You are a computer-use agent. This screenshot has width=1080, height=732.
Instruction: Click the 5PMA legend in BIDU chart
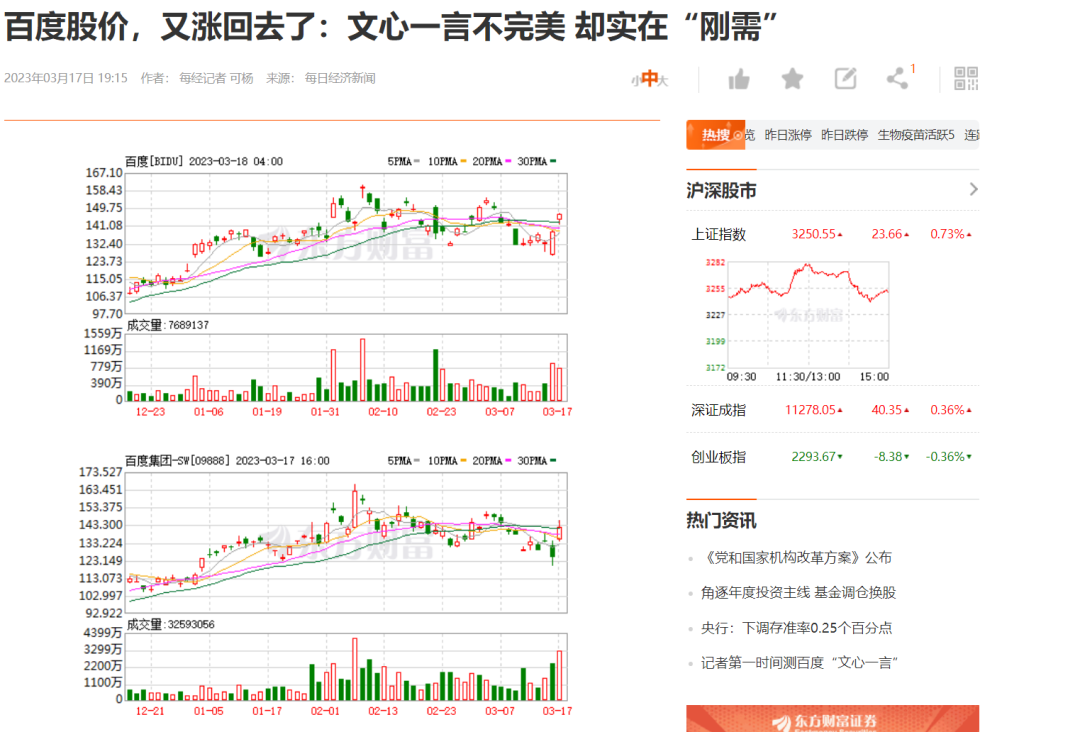pyautogui.click(x=403, y=161)
